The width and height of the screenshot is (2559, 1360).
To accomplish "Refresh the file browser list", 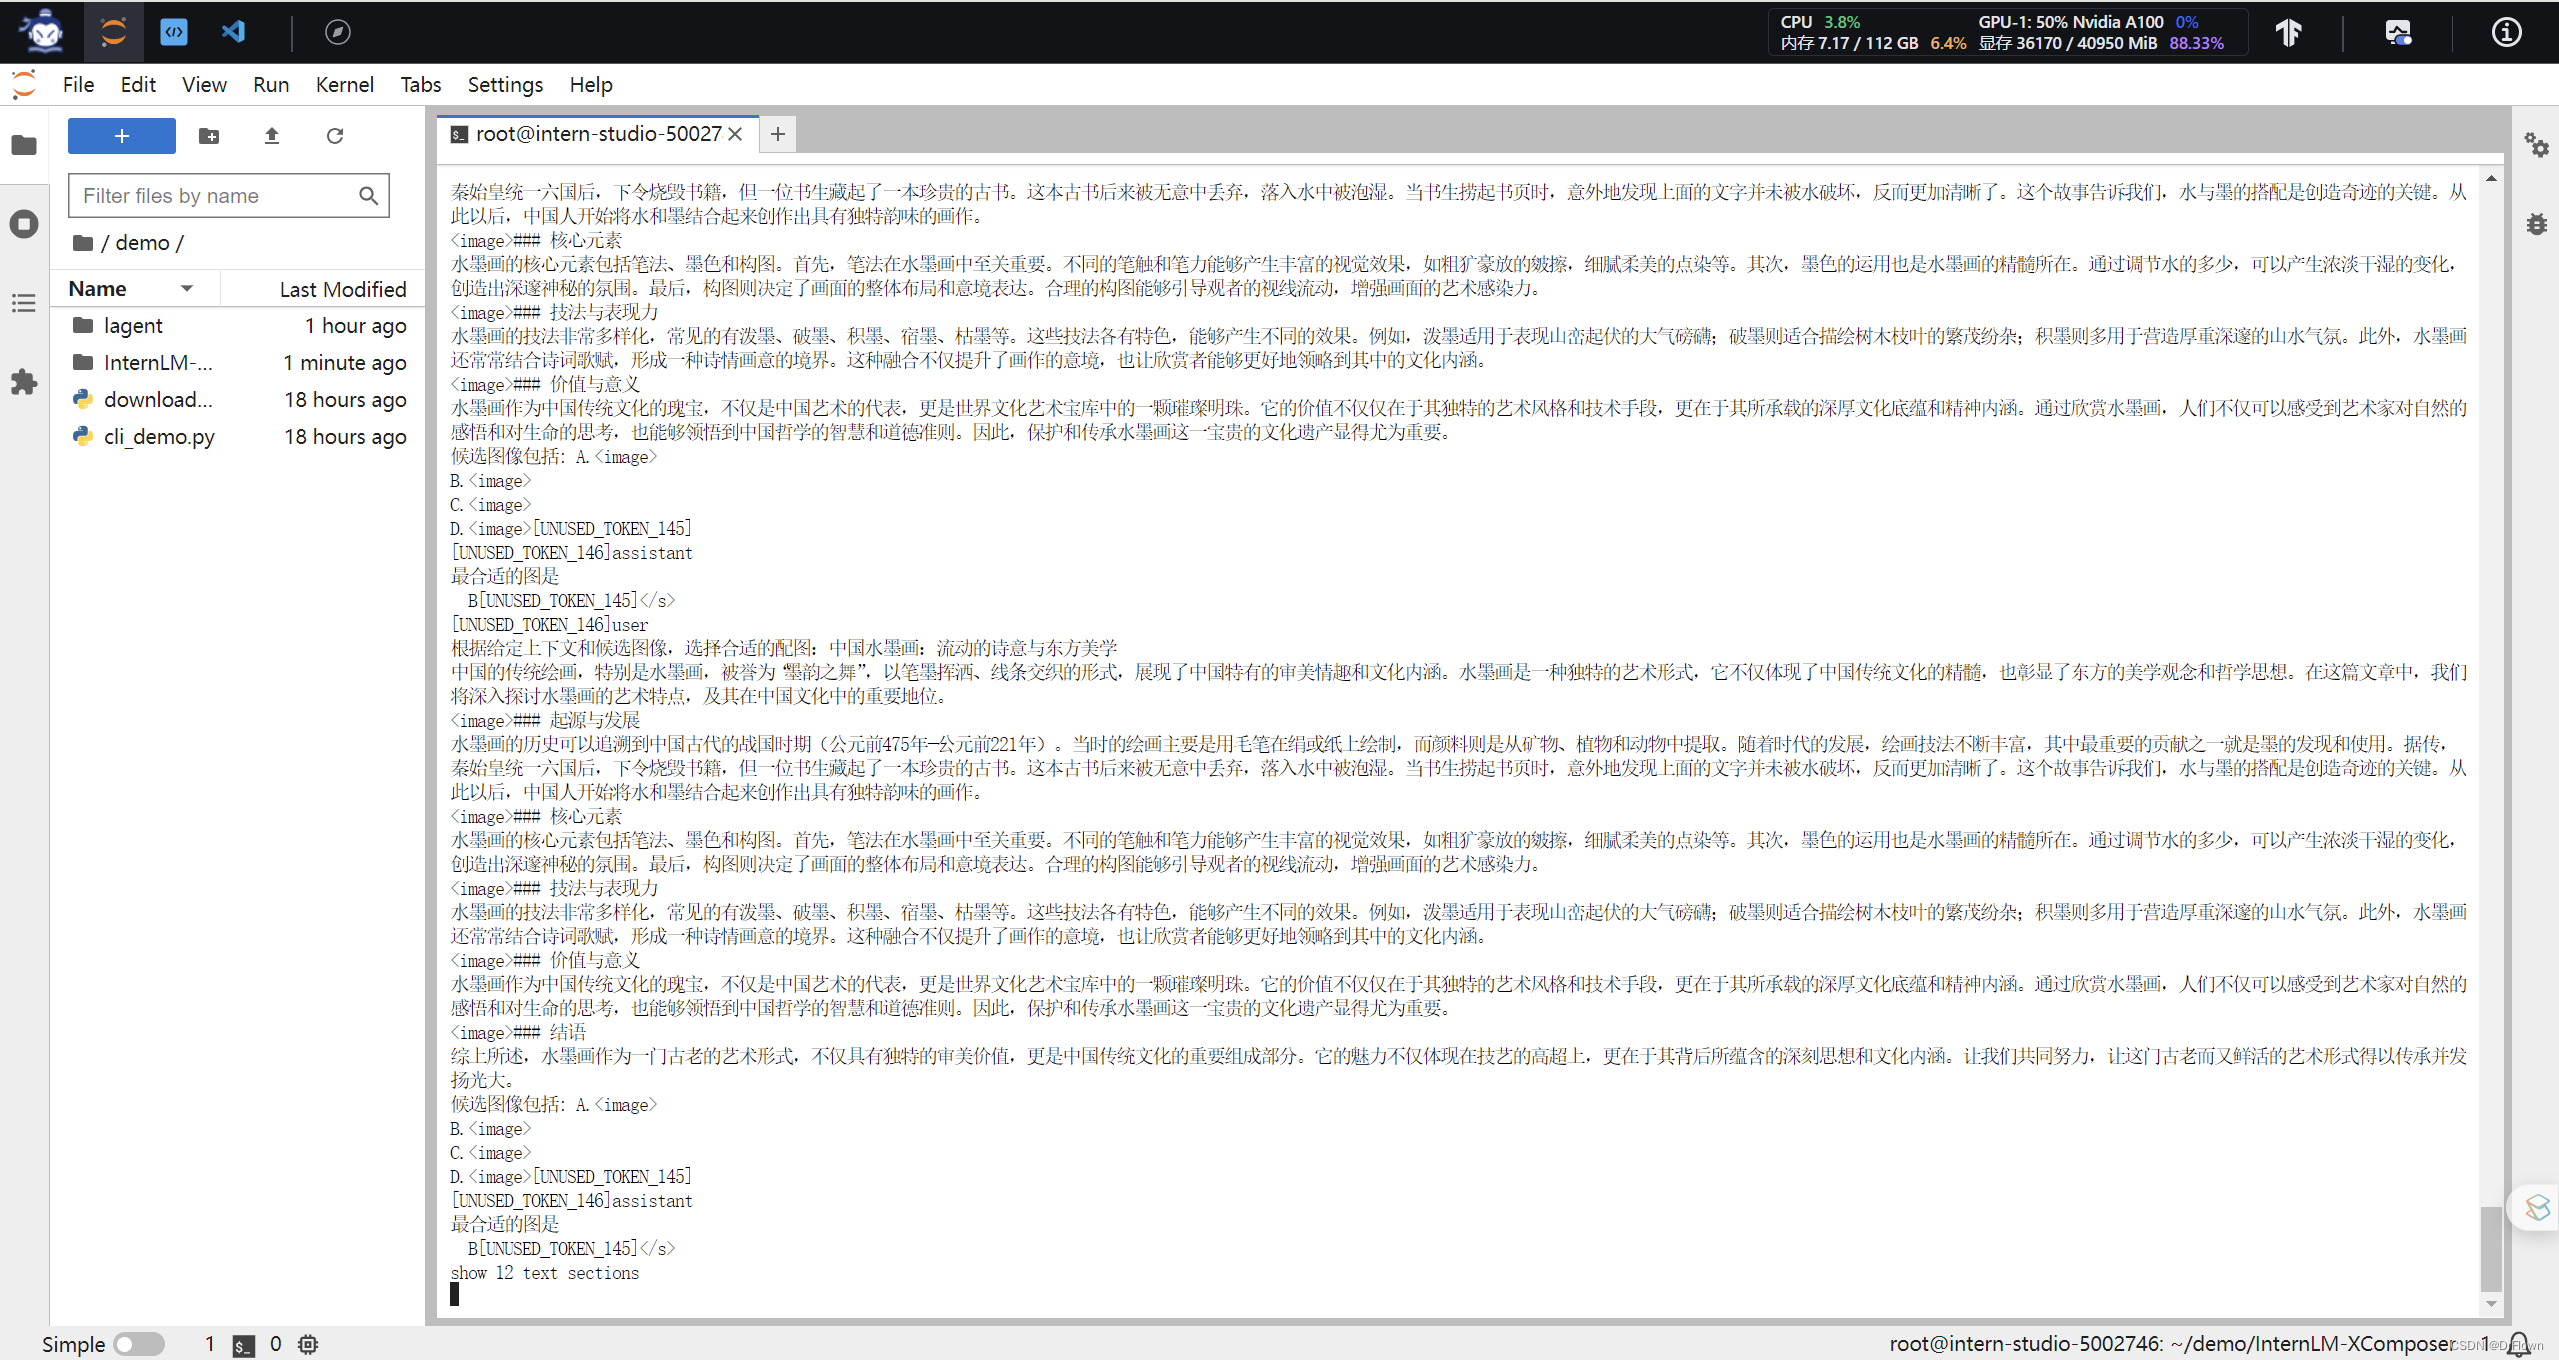I will click(335, 136).
